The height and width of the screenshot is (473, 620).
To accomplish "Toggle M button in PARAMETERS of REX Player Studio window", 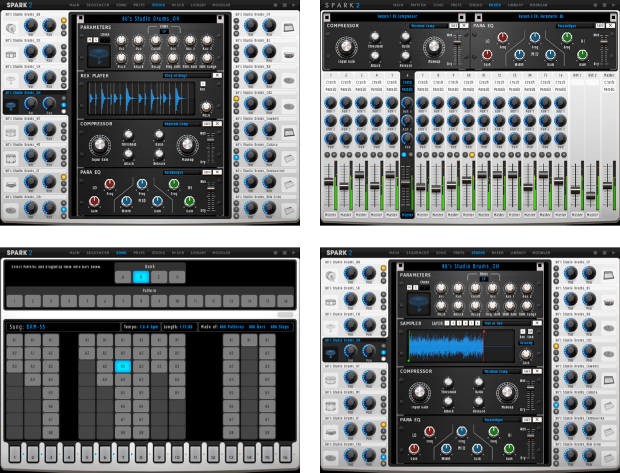I will pyautogui.click(x=90, y=40).
